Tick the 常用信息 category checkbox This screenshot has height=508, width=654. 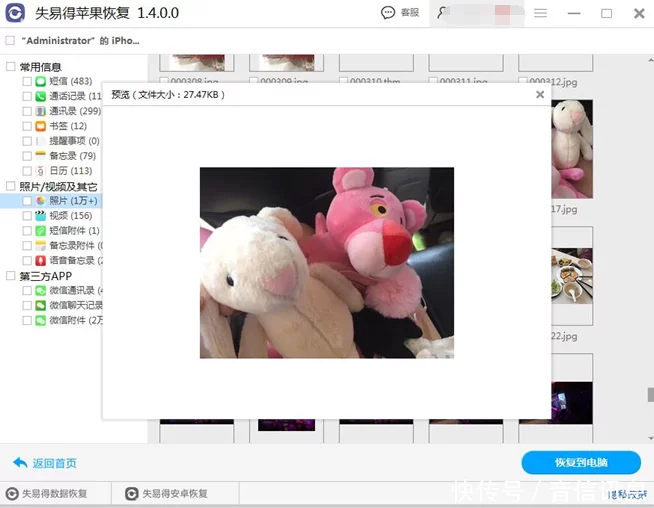click(10, 66)
